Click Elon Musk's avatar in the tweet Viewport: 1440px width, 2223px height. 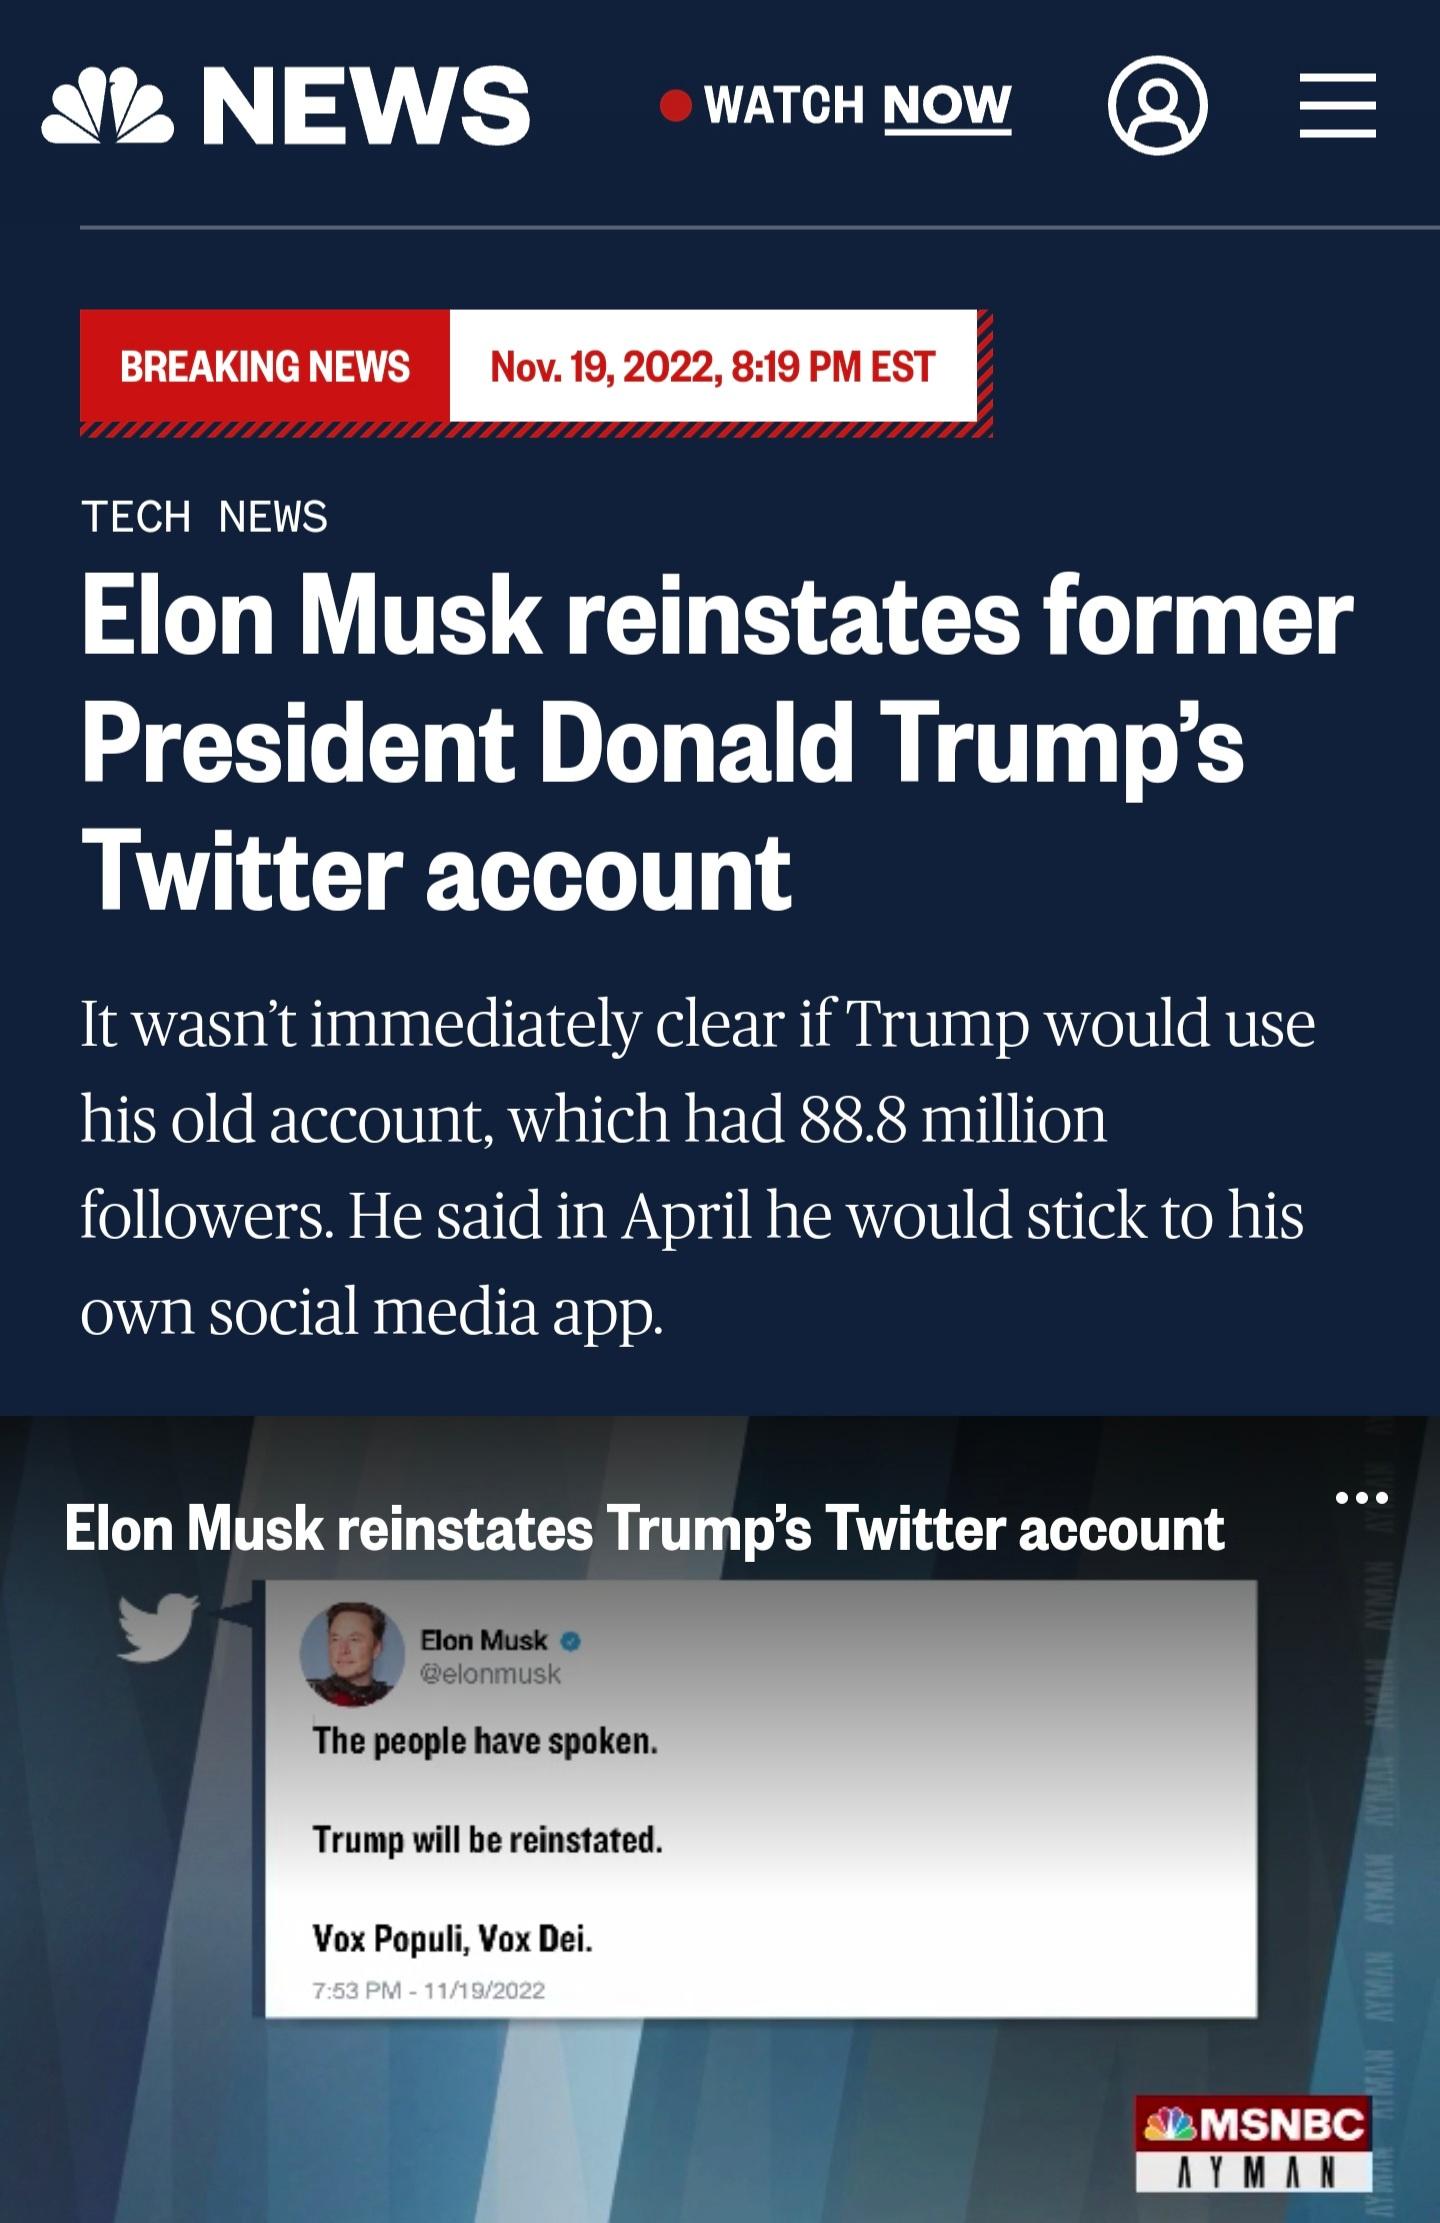click(x=352, y=1654)
